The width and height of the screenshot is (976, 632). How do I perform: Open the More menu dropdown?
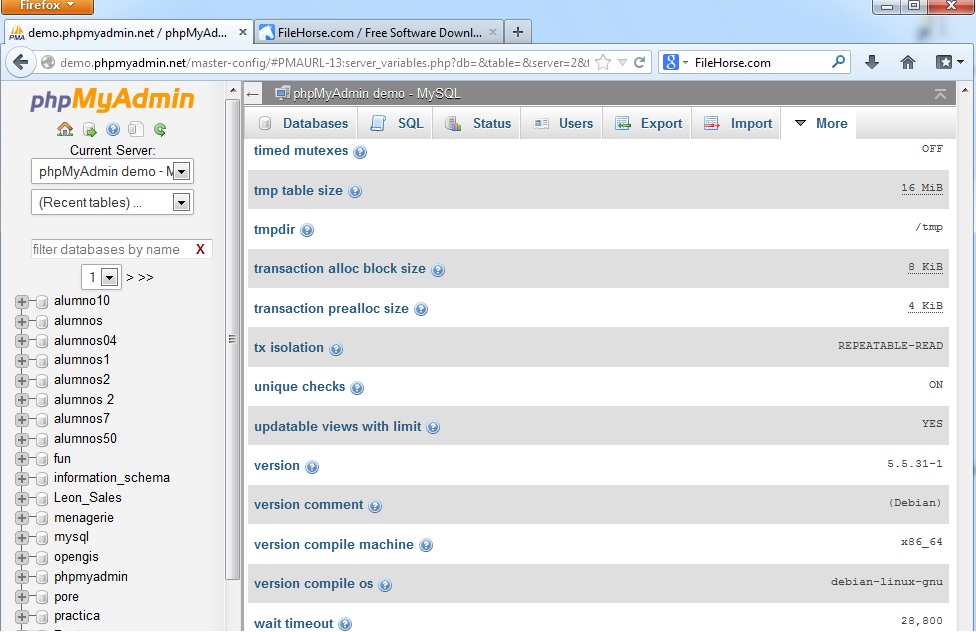[x=821, y=123]
